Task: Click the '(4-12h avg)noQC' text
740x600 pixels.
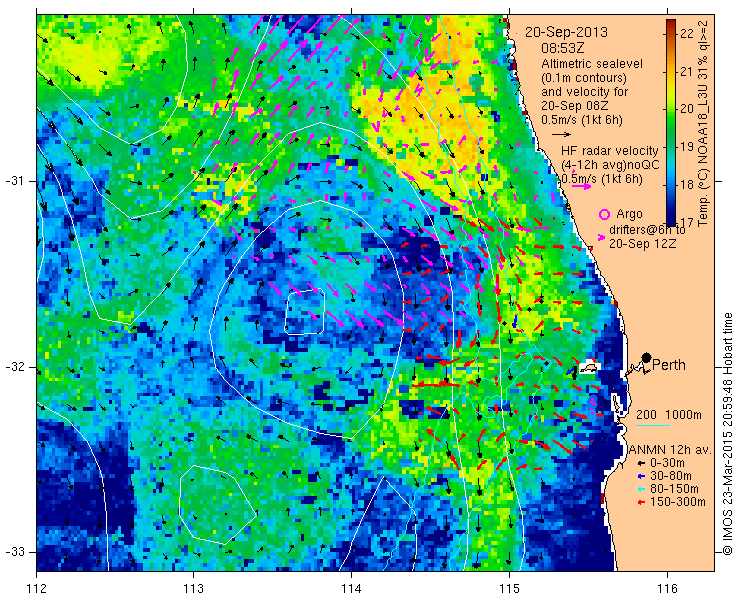Action: pyautogui.click(x=610, y=165)
